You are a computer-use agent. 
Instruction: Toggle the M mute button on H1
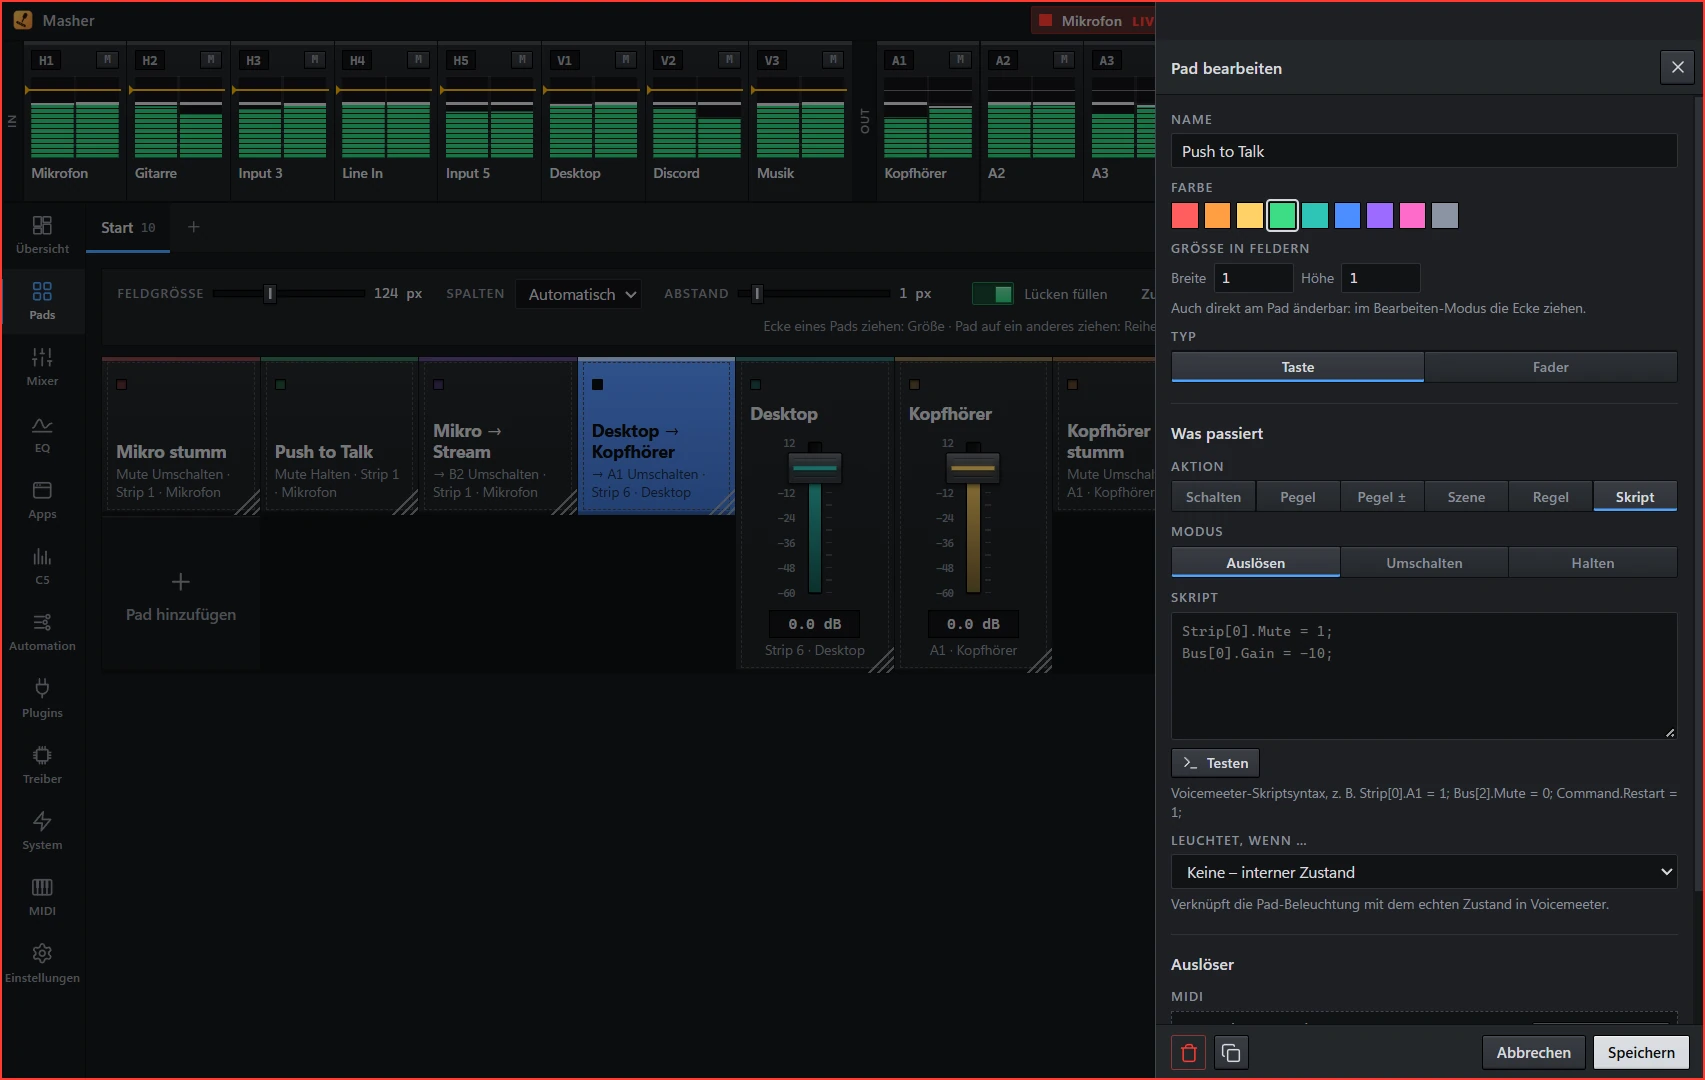(x=107, y=60)
